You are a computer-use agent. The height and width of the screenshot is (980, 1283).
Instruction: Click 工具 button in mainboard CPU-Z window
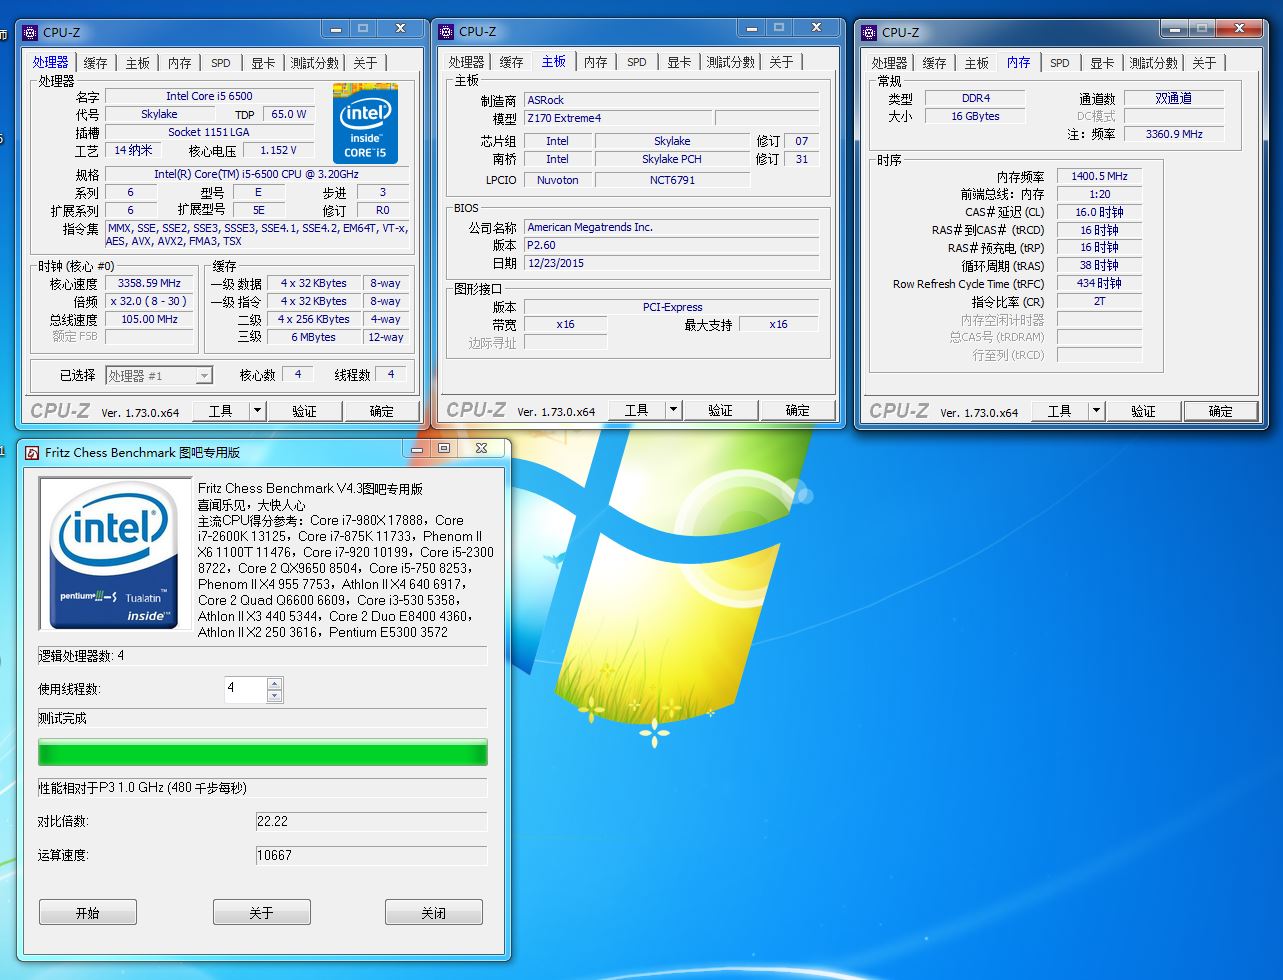coord(636,410)
